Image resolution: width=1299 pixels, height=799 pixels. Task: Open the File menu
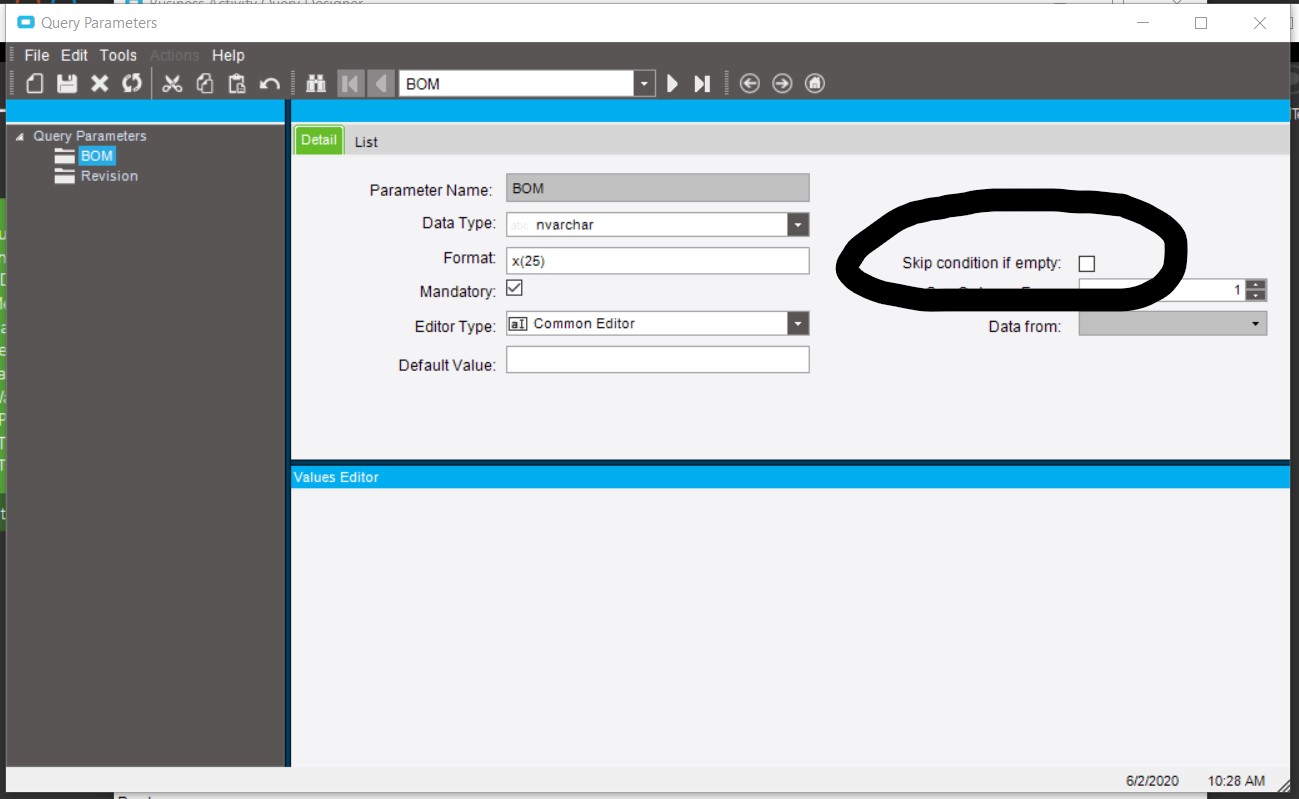[37, 56]
